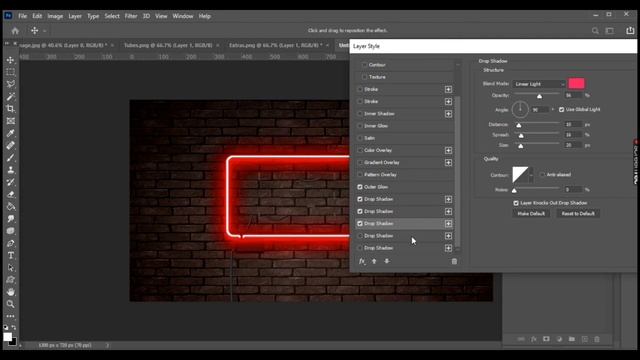This screenshot has width=640, height=360.
Task: Enable the Inner Glow effect checkbox
Action: [360, 126]
